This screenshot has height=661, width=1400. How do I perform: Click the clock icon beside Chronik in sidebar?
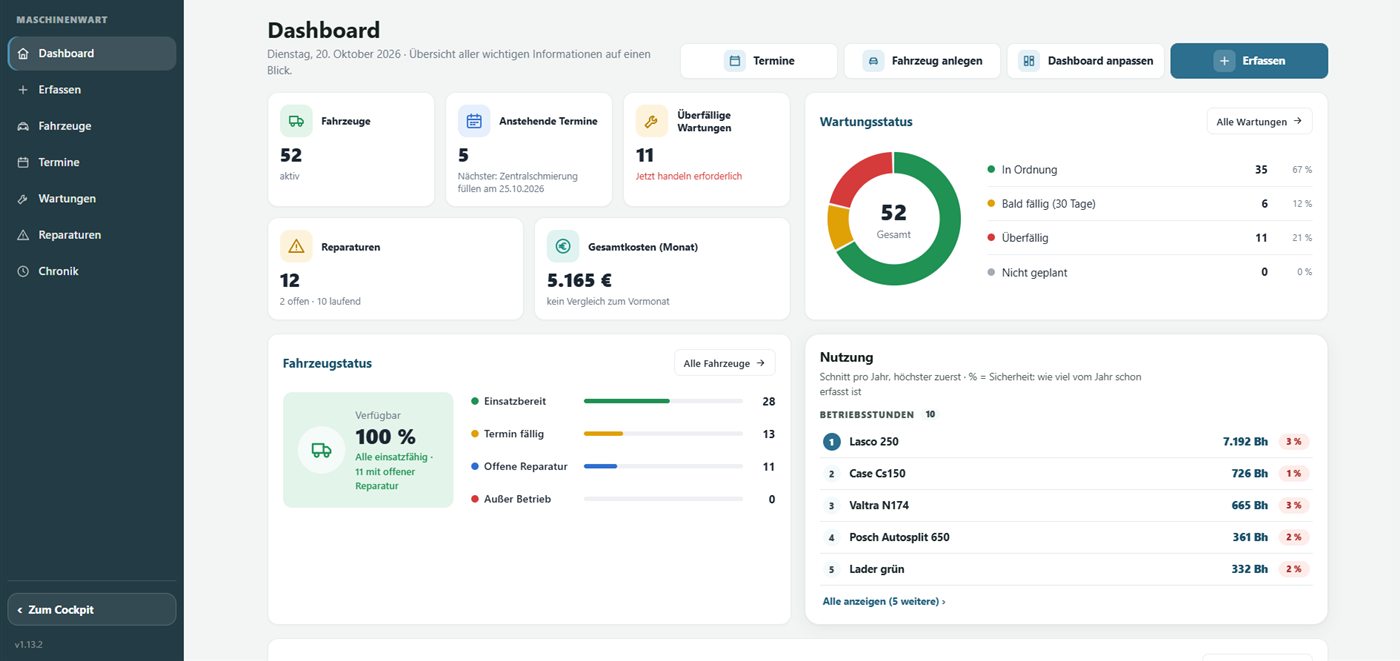[24, 271]
